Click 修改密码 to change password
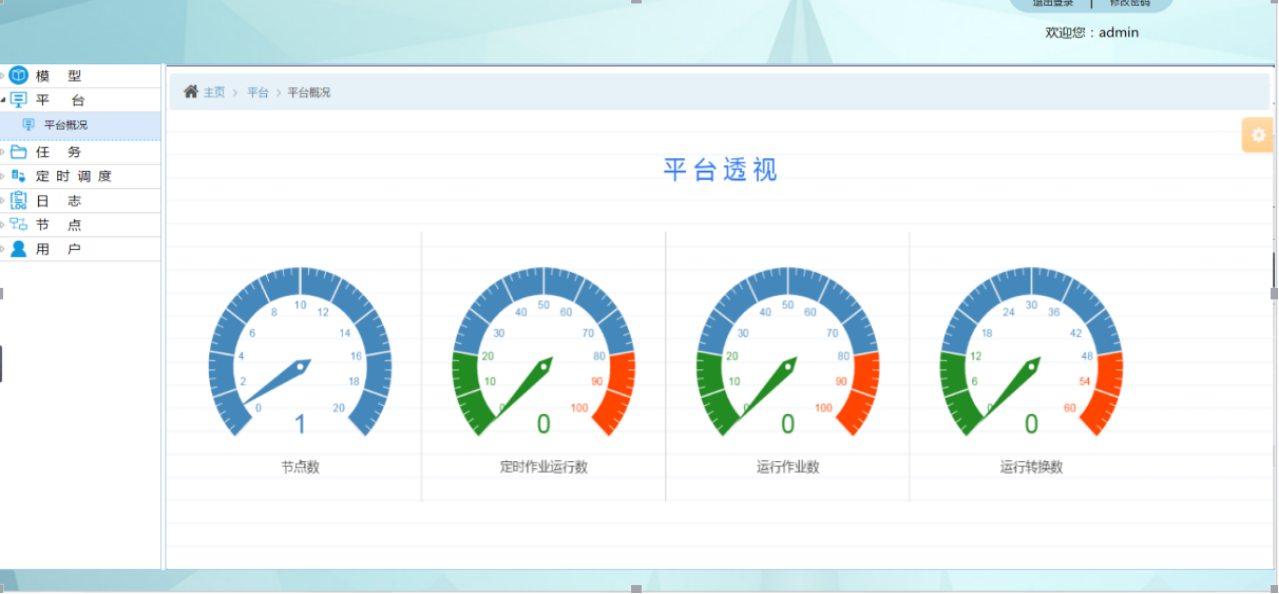Viewport: 1279px width, 594px height. (x=1130, y=3)
